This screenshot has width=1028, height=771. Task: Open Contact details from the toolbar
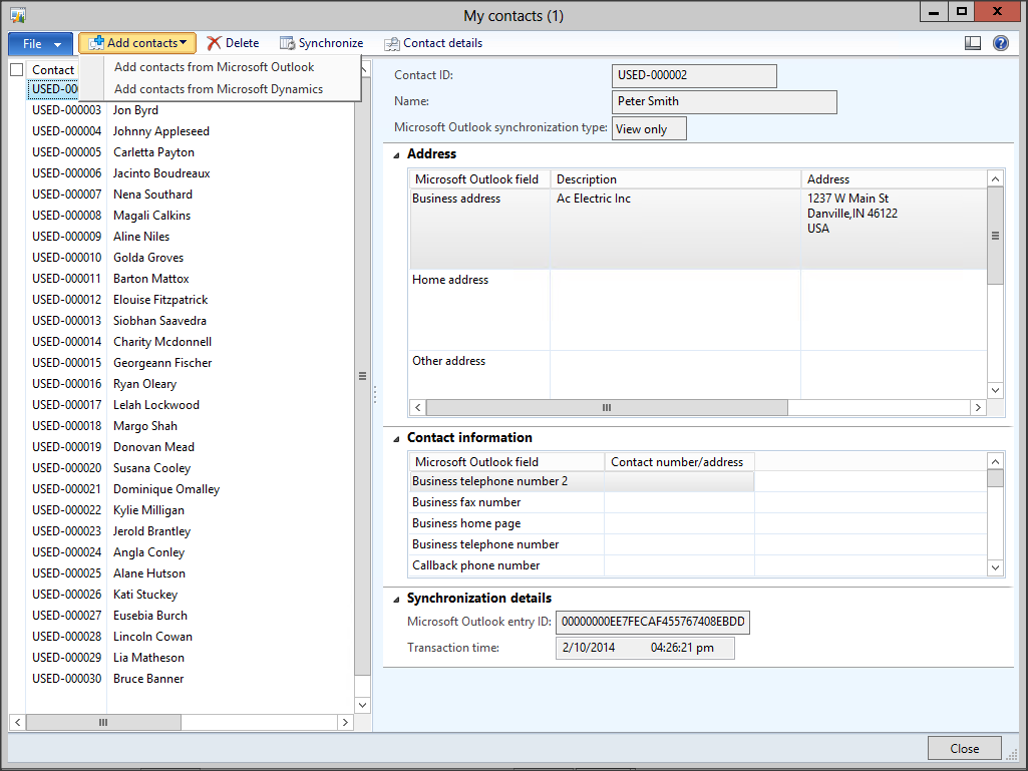433,43
